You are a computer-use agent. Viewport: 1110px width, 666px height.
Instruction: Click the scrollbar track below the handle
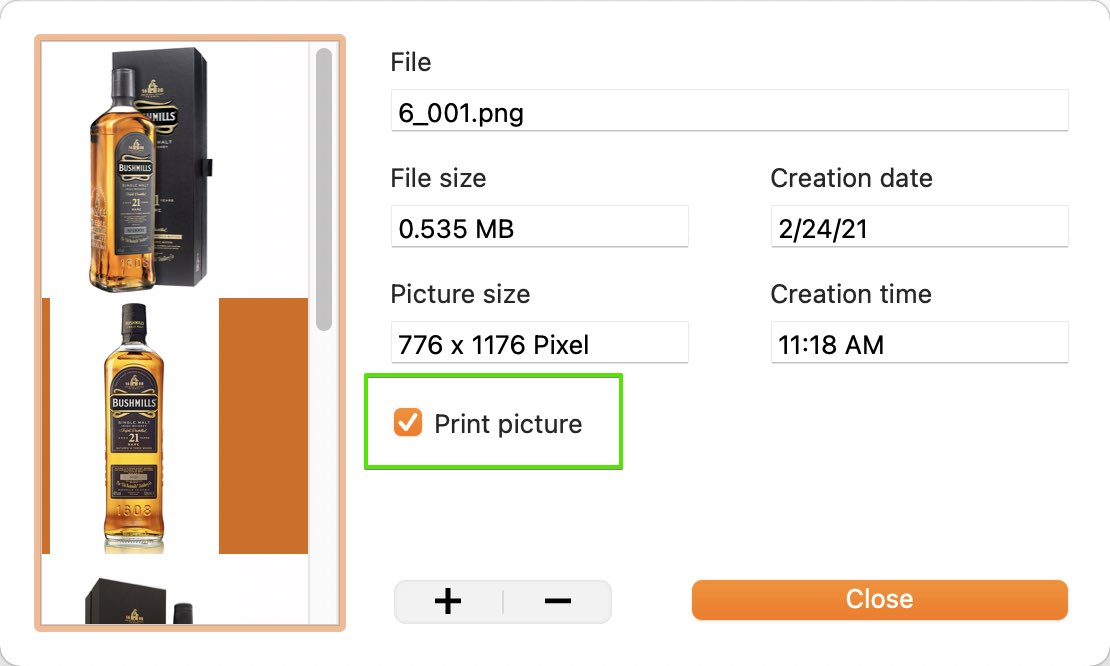coord(324,478)
